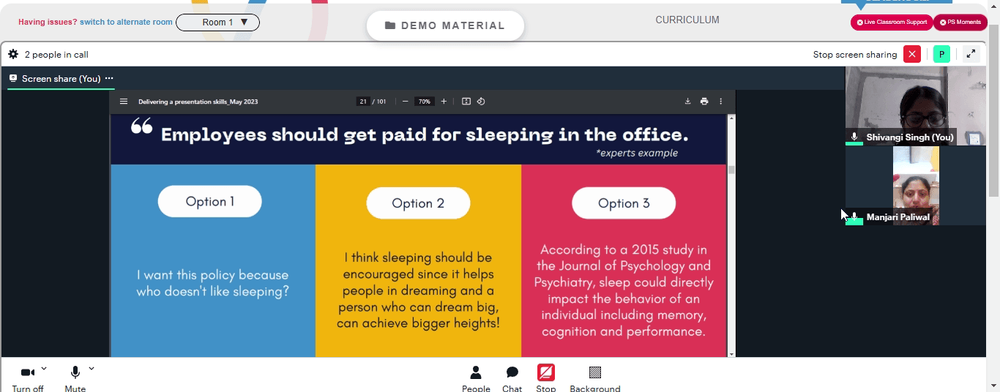Open DEMO MATERIAL folder

(x=445, y=25)
